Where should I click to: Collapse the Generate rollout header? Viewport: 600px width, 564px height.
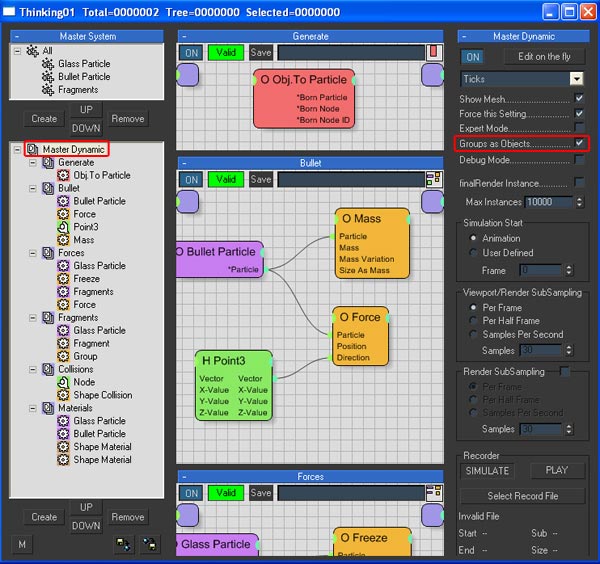pyautogui.click(x=184, y=37)
